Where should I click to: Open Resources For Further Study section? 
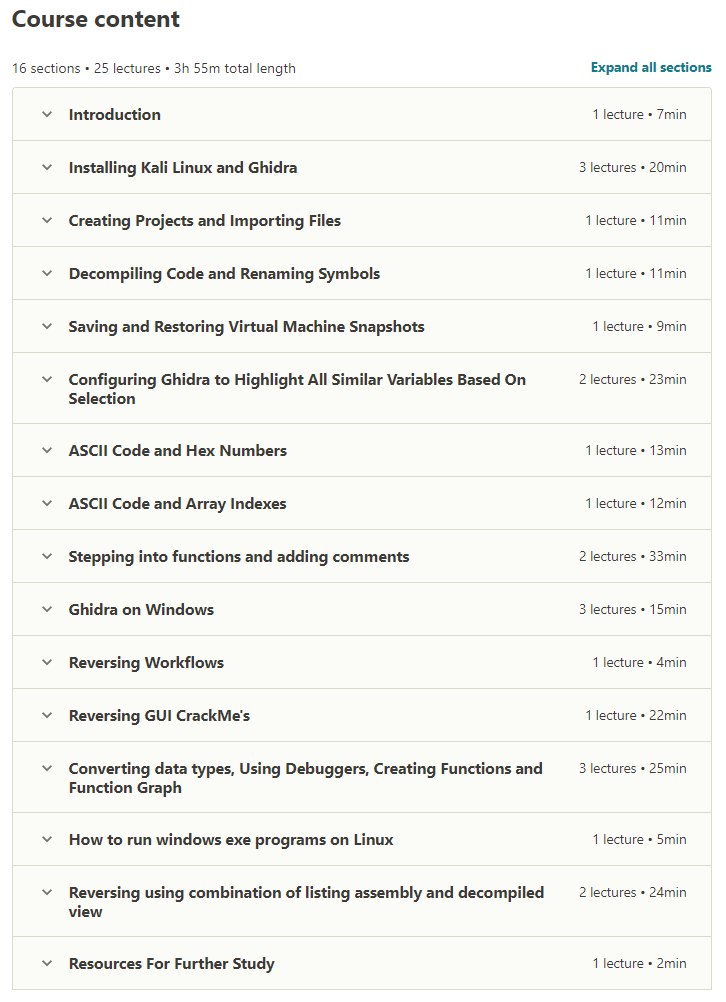tap(171, 964)
